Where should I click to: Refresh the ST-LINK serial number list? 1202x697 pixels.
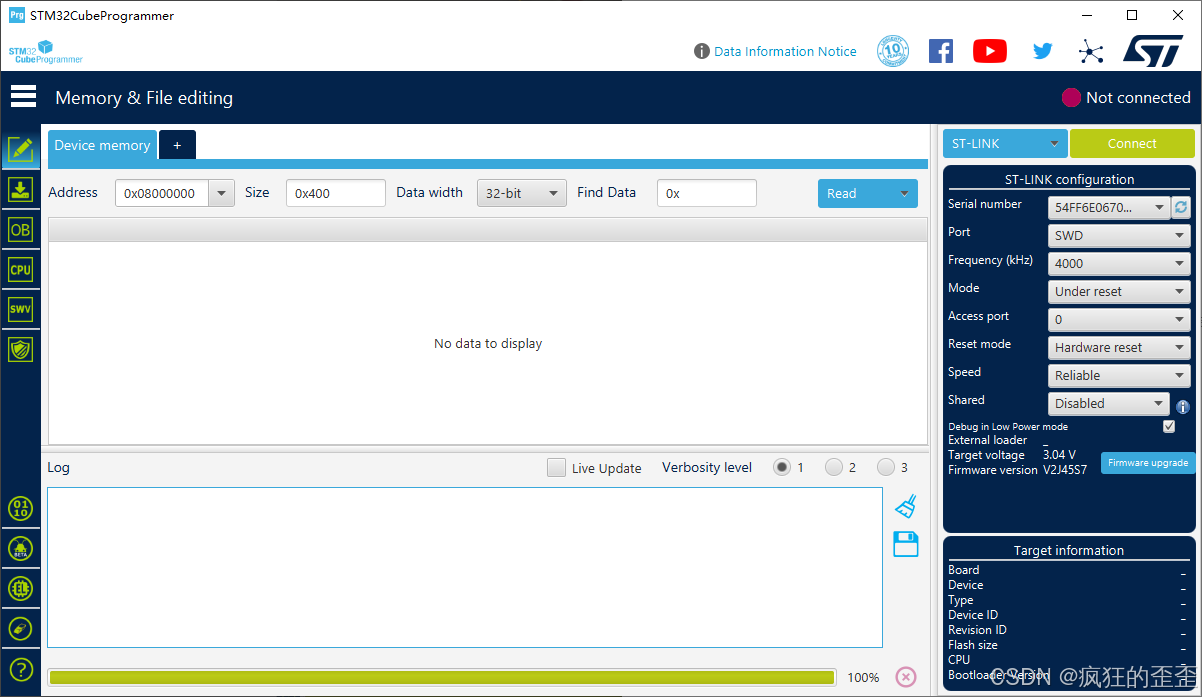[x=1181, y=207]
